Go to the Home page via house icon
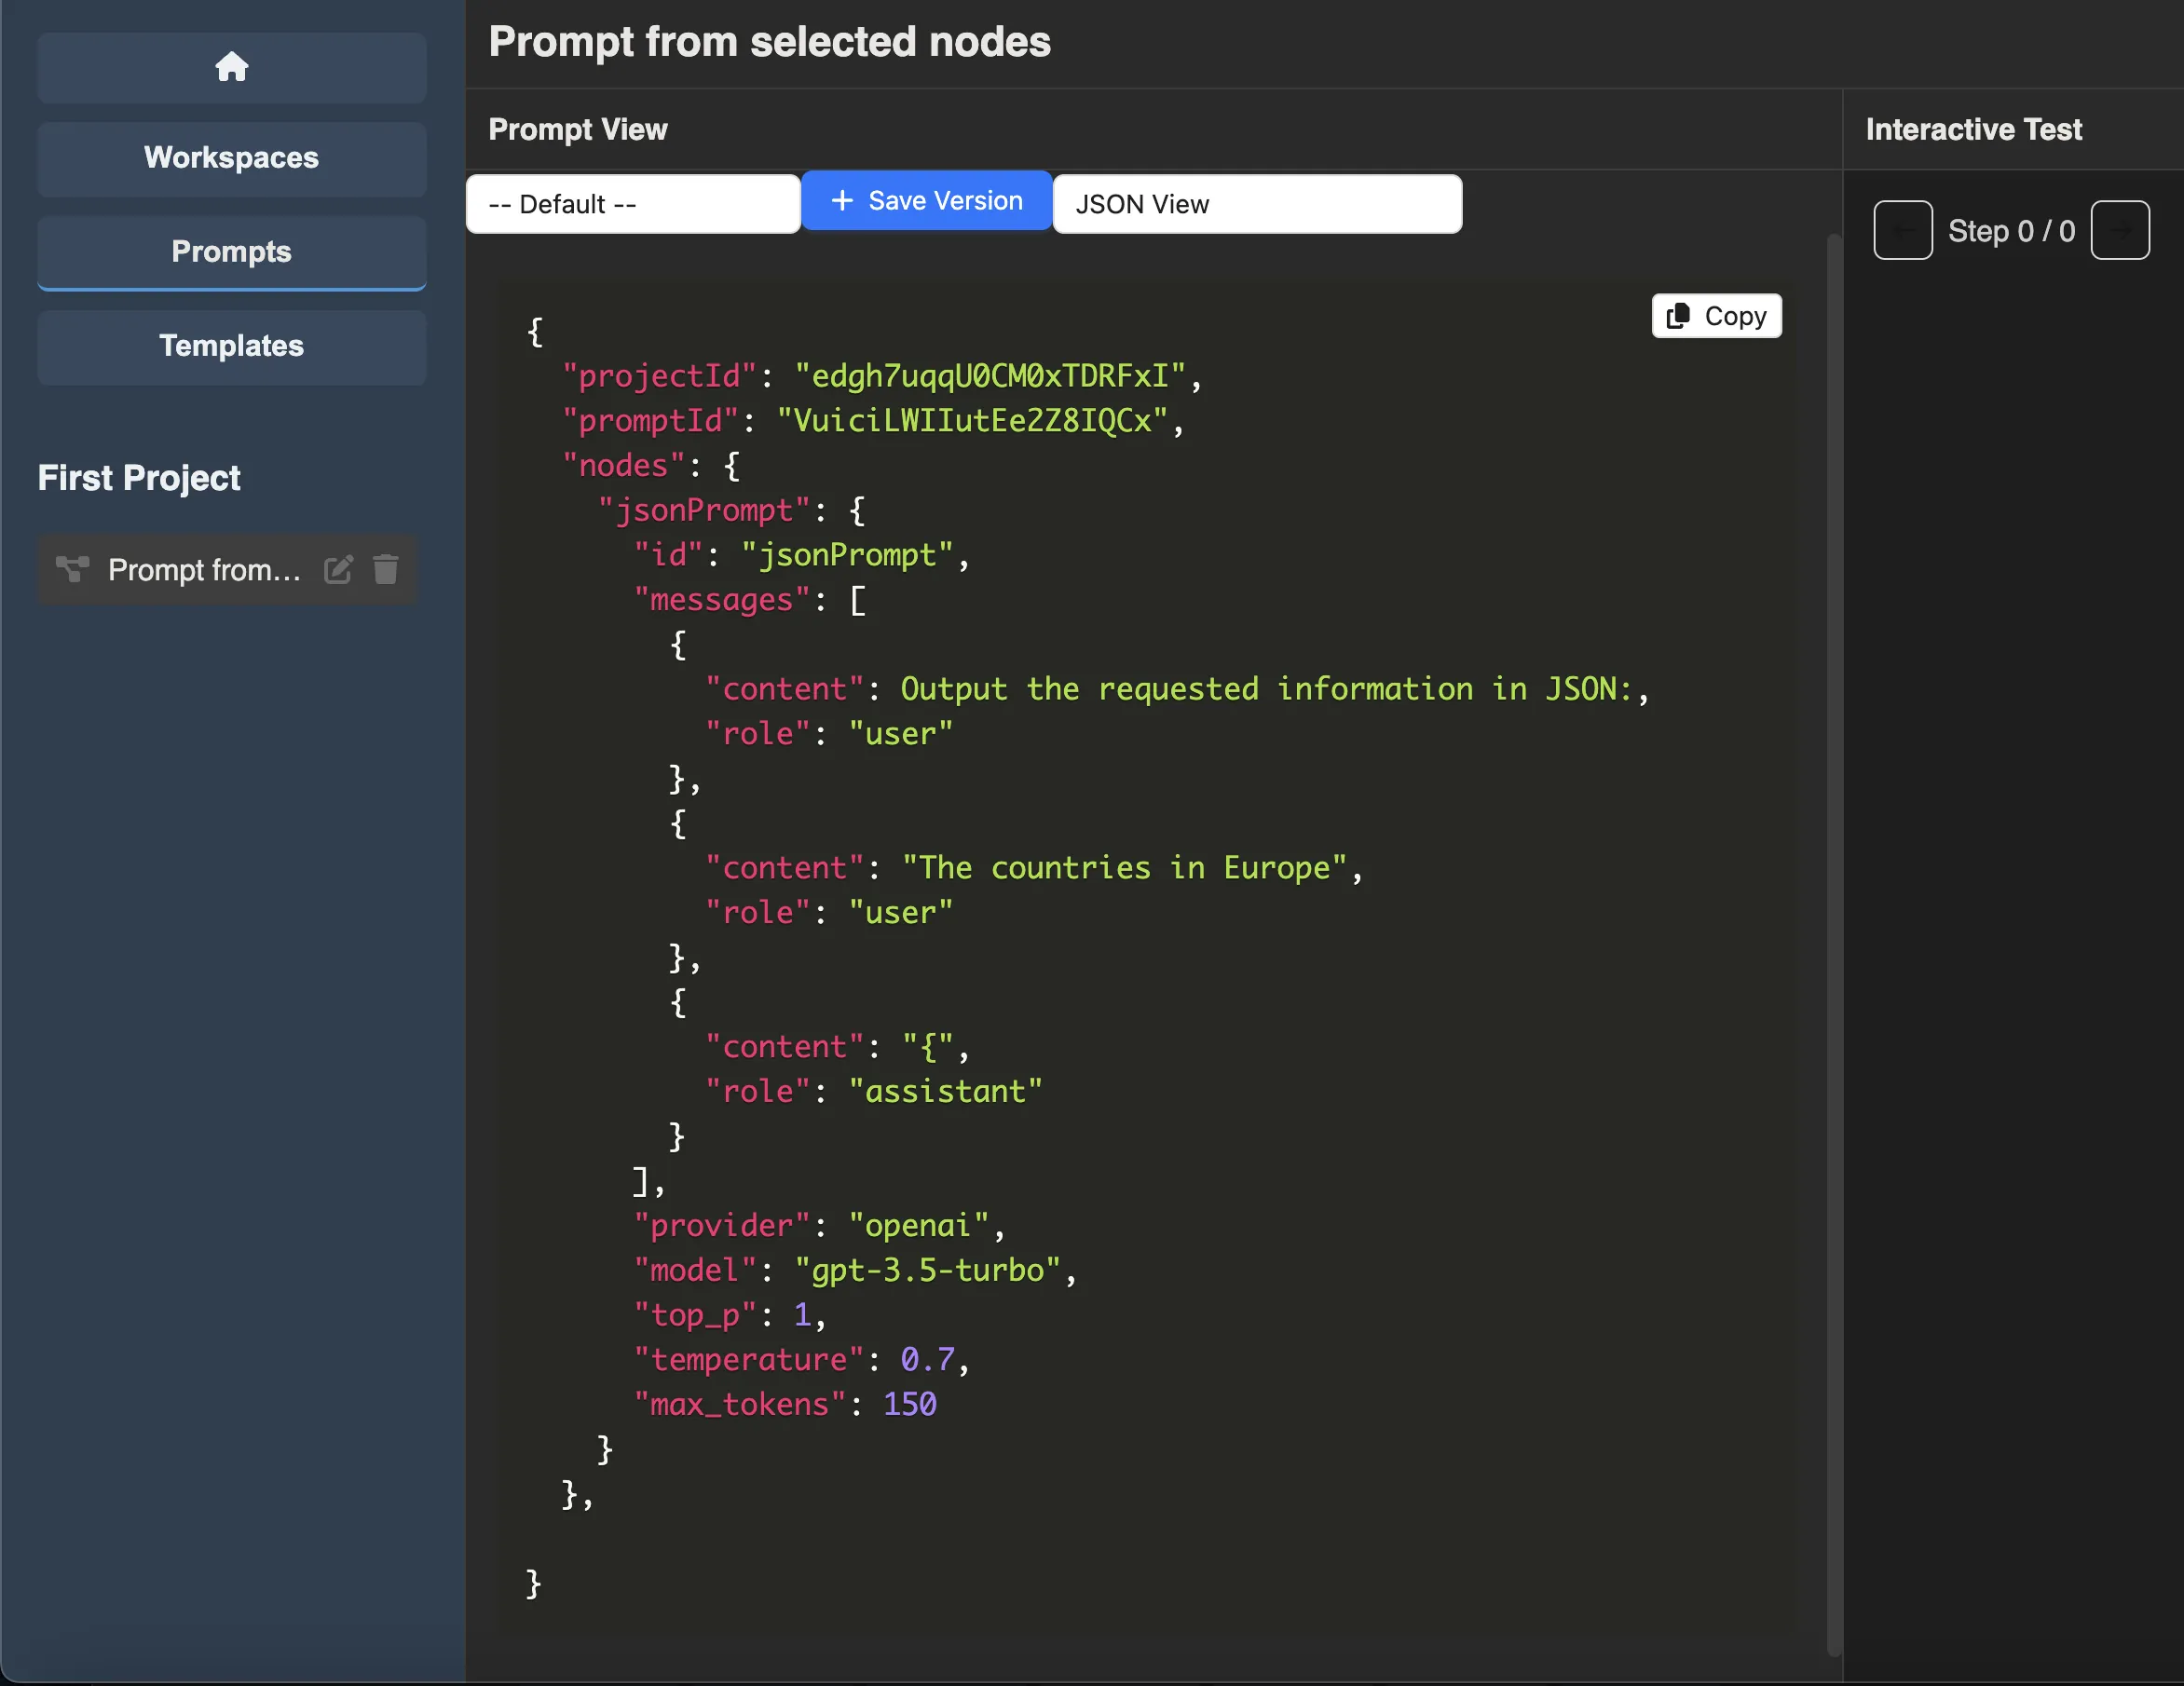This screenshot has height=1686, width=2184. coord(231,67)
